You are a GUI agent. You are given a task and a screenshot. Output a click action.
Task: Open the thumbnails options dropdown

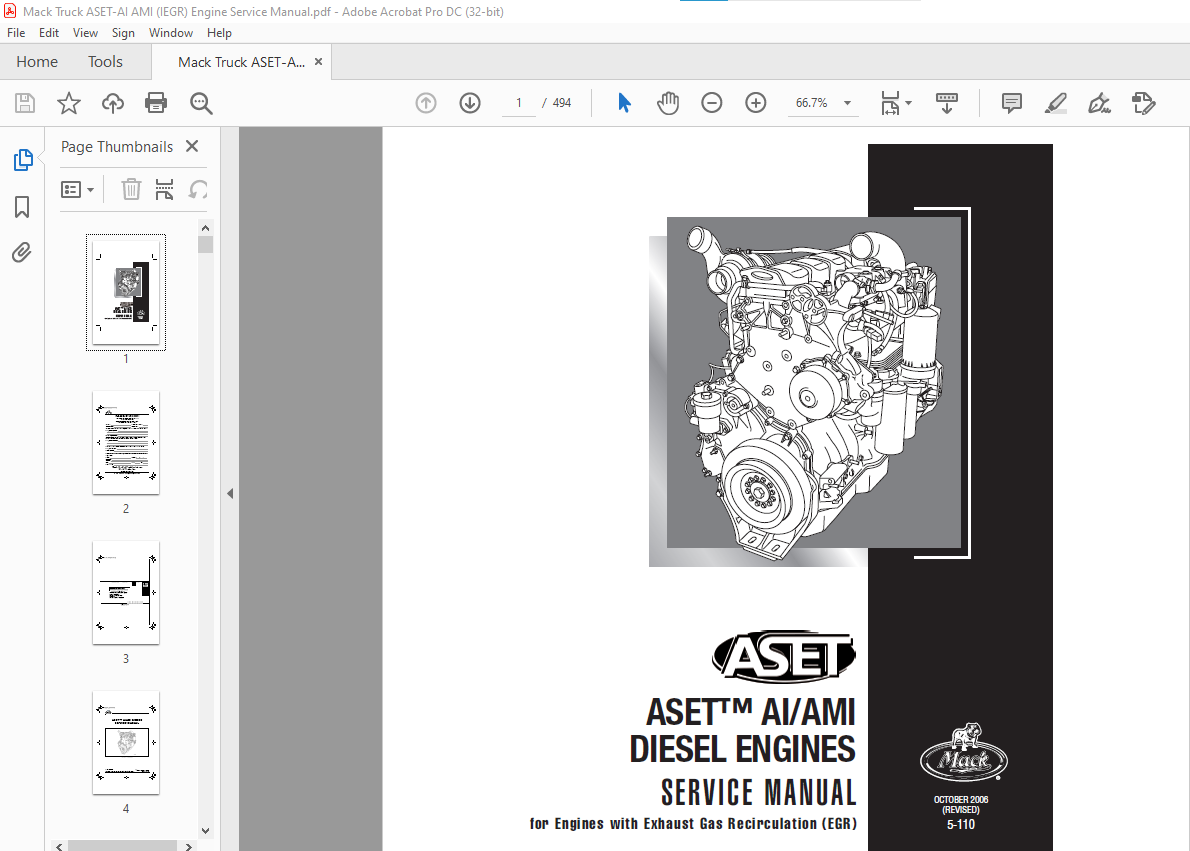click(77, 189)
